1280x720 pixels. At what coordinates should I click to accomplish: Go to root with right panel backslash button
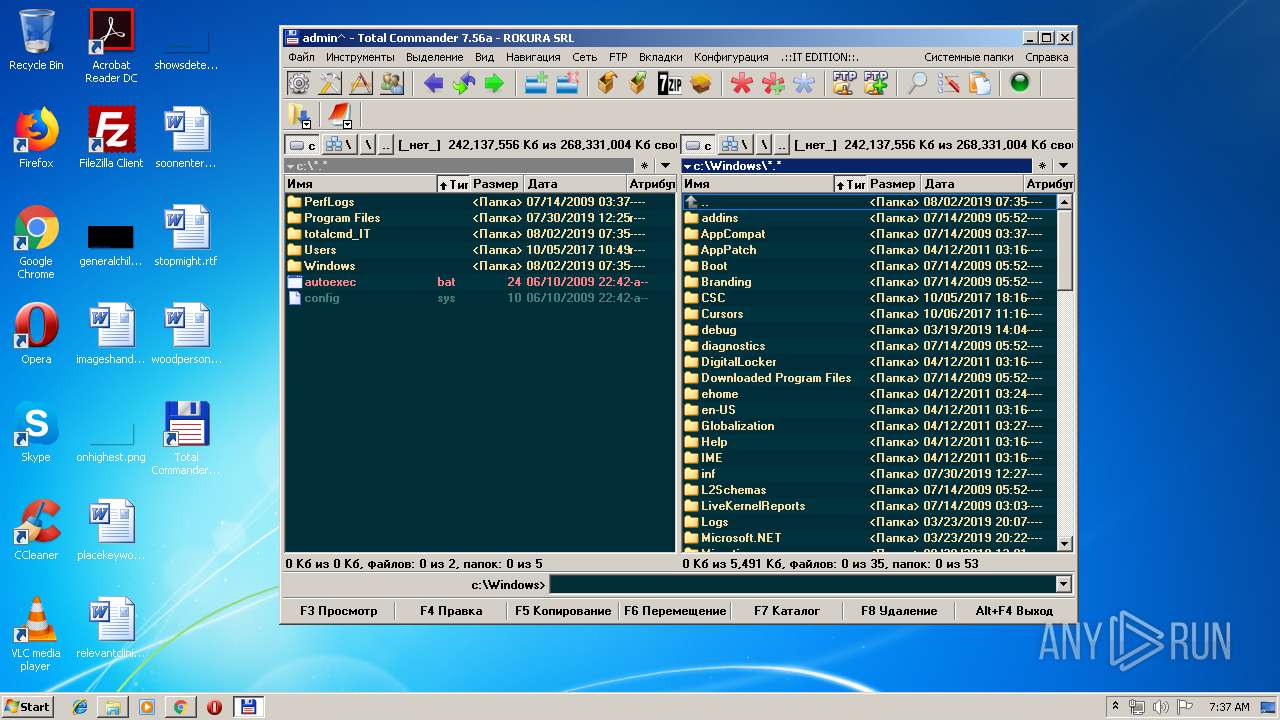coord(764,145)
